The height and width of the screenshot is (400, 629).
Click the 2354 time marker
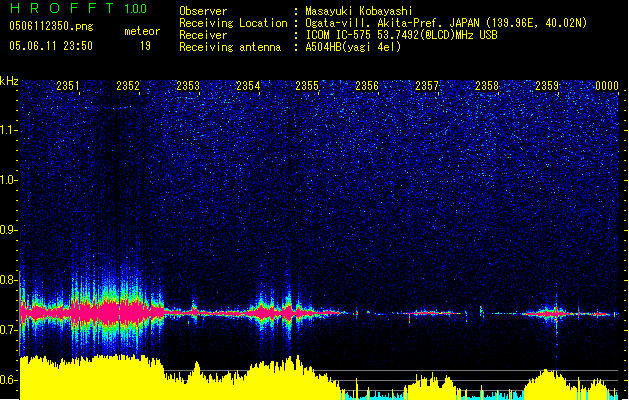pos(248,86)
